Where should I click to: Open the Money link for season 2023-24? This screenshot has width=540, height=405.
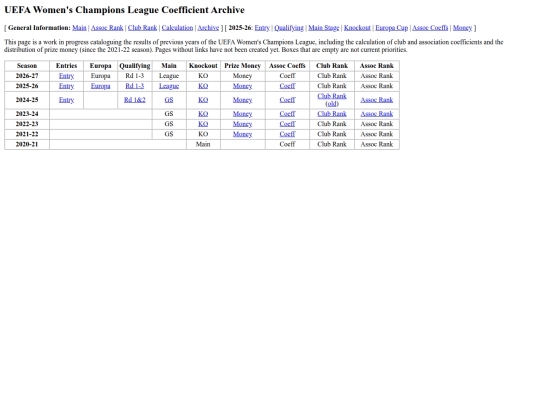tap(242, 114)
